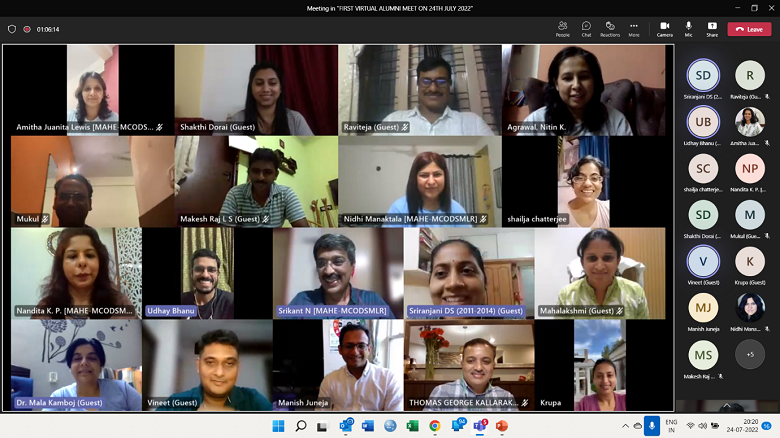Click the taskbar microphone-in-use indicator
Viewport: 780px width, 438px height.
click(652, 426)
